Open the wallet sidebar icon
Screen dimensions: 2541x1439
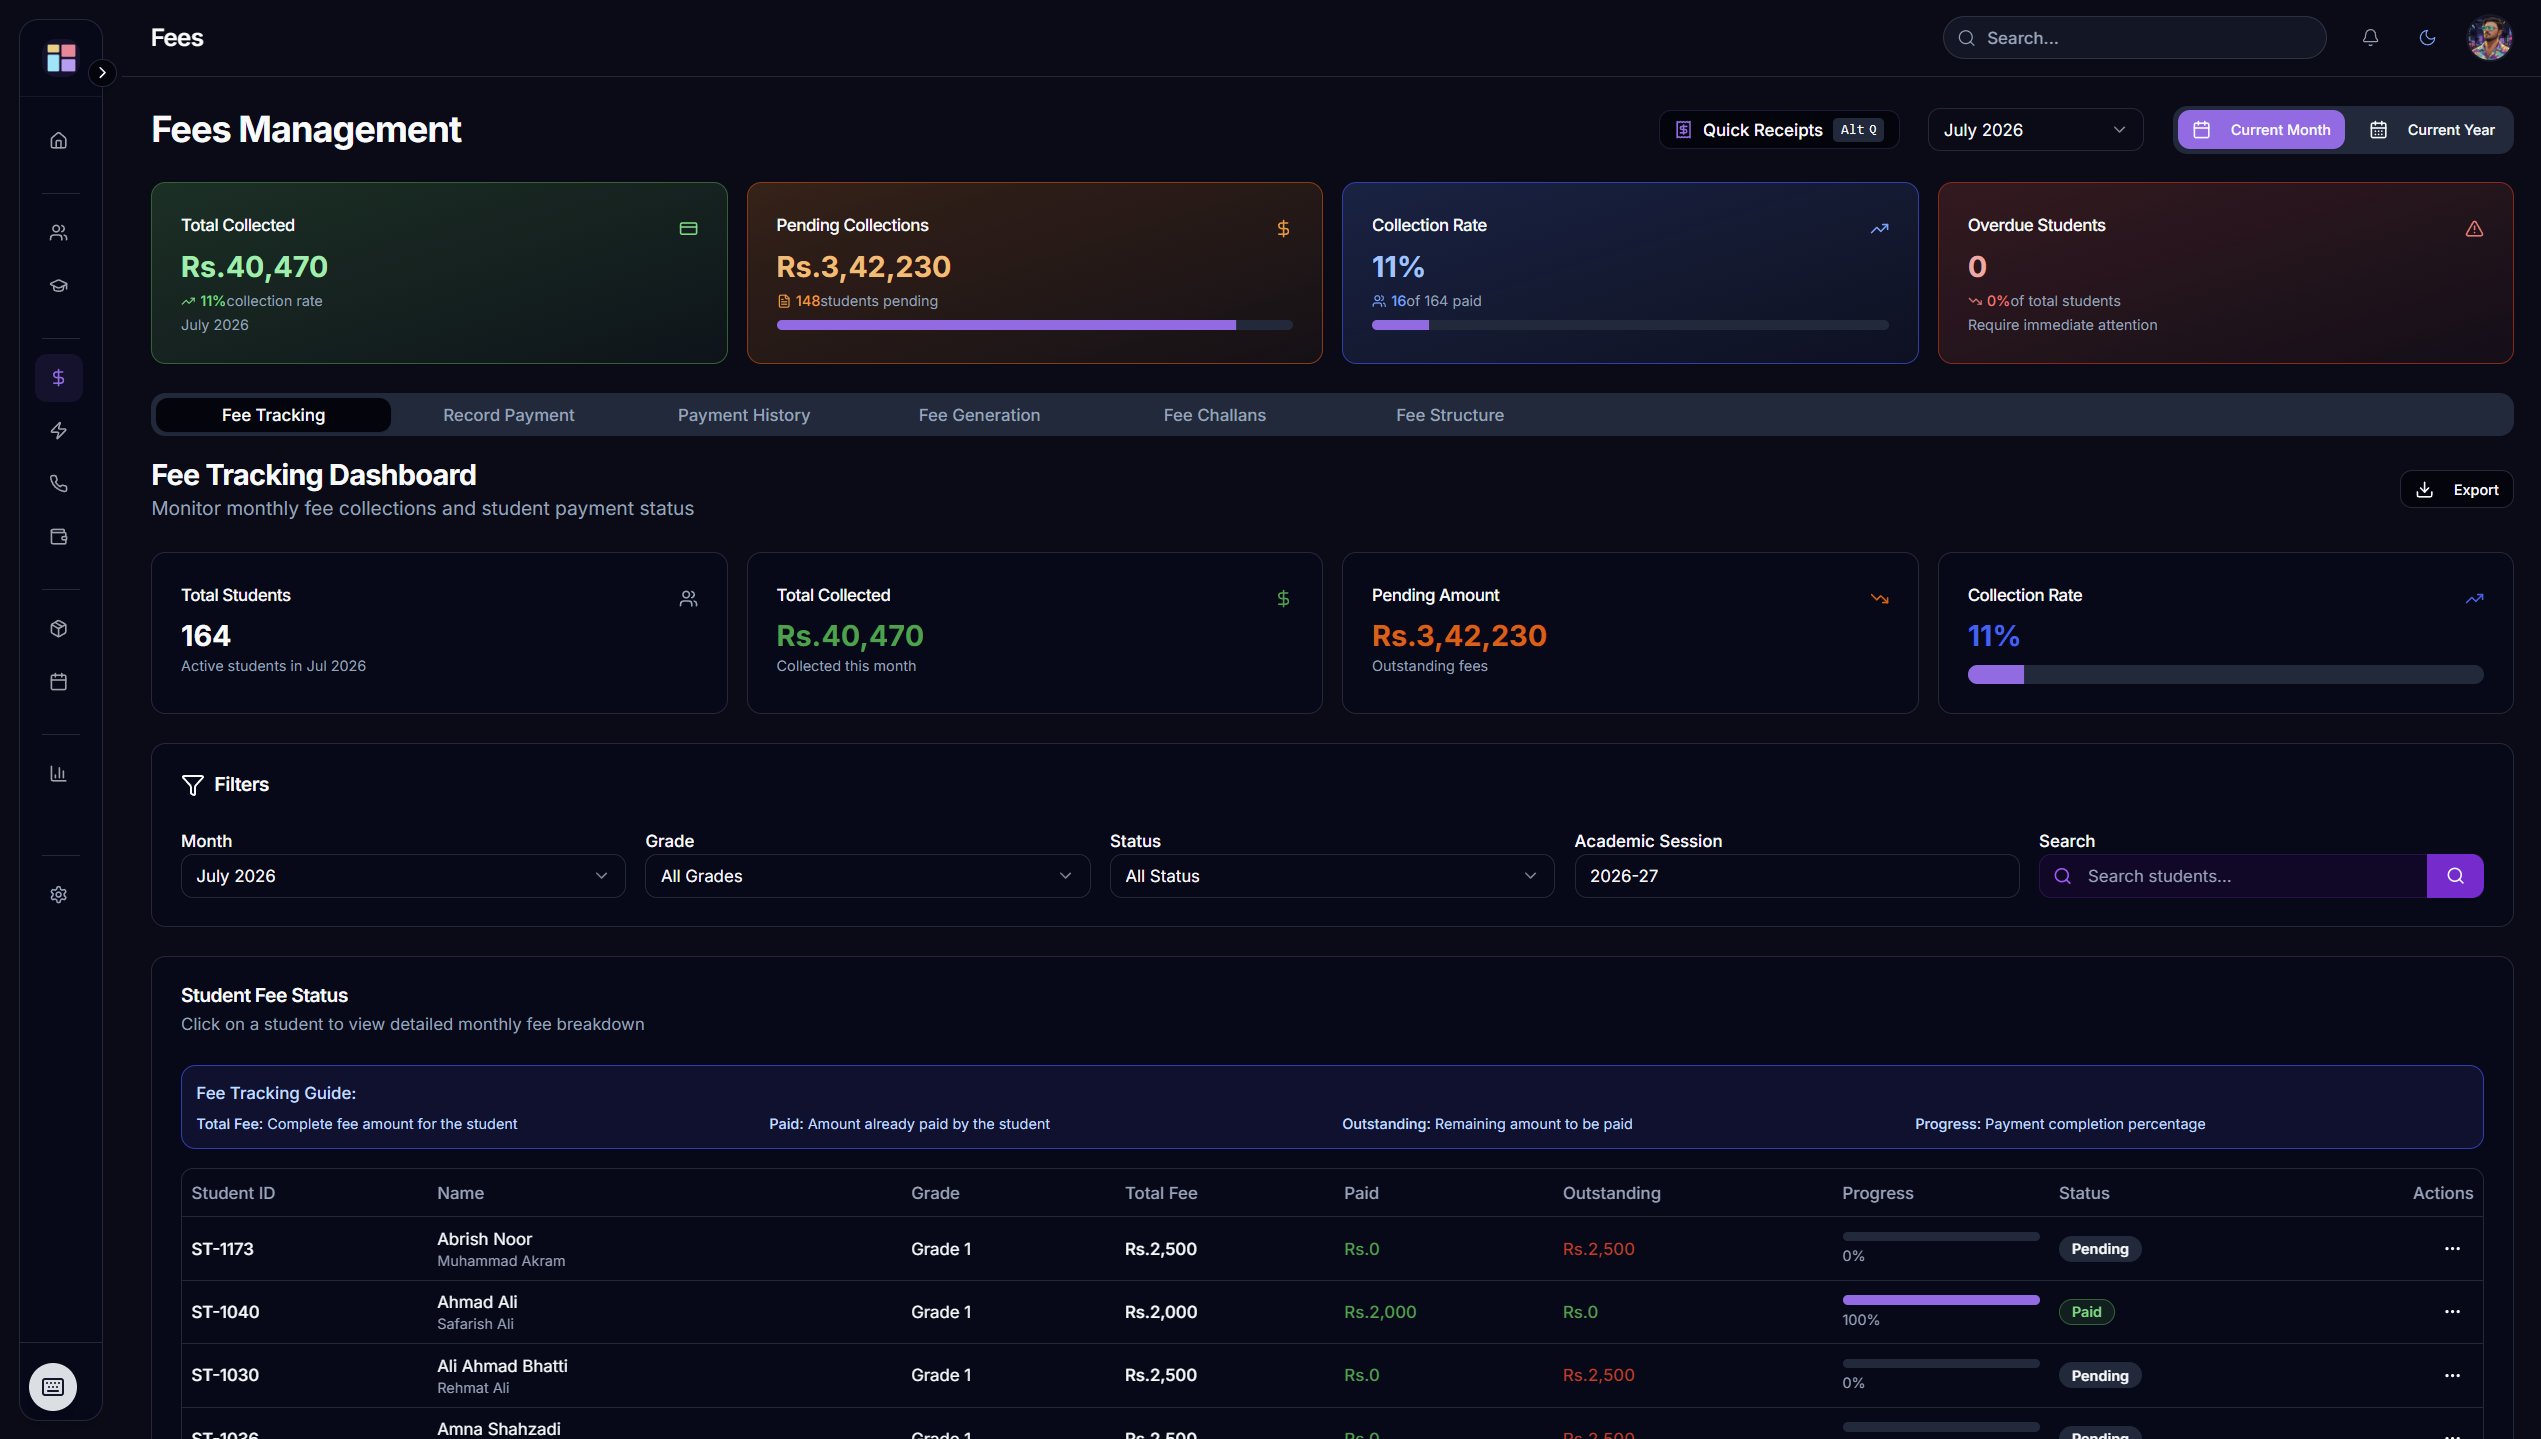pyautogui.click(x=59, y=536)
